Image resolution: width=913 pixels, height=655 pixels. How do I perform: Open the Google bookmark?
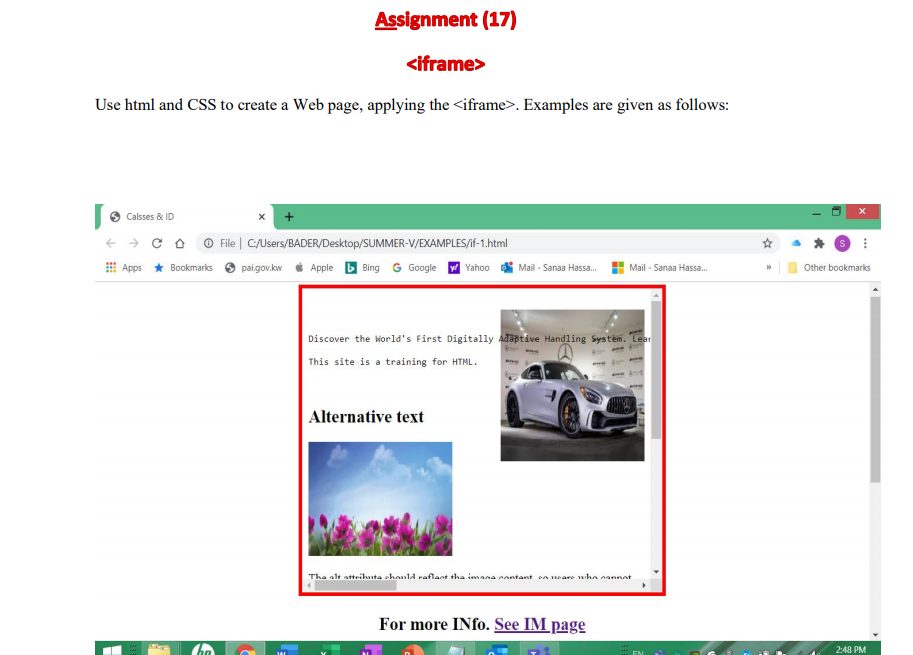click(414, 268)
